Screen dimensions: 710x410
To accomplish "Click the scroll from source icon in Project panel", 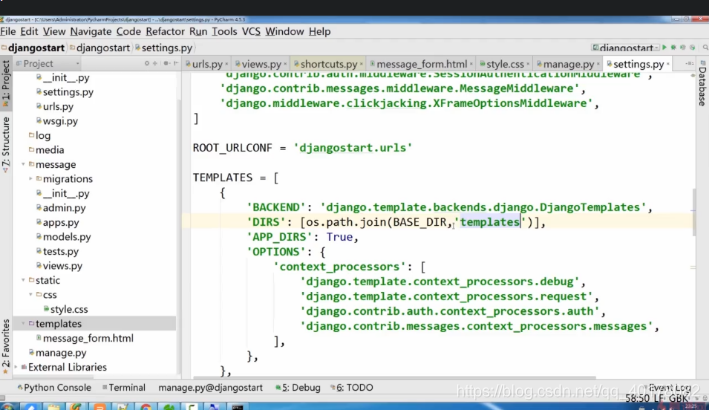I will point(147,63).
